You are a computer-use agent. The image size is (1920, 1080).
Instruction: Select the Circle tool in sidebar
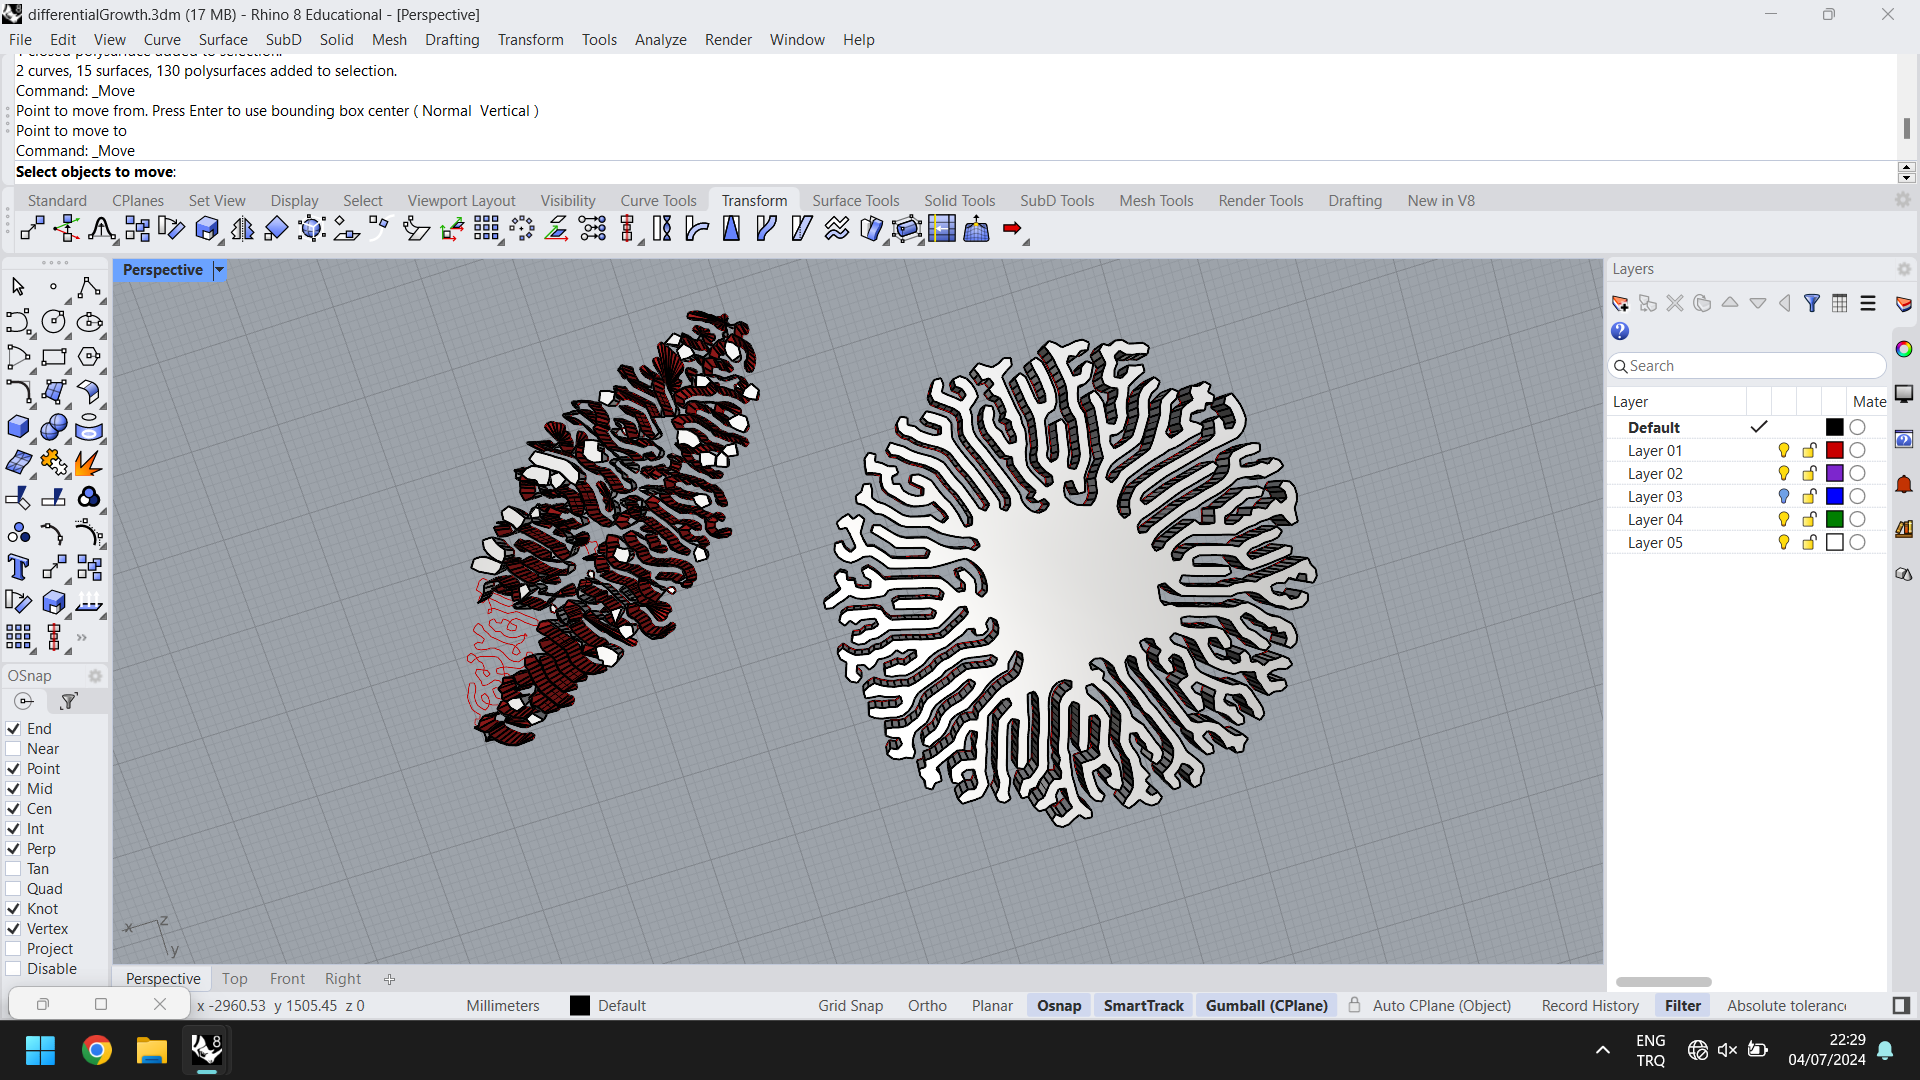[53, 322]
